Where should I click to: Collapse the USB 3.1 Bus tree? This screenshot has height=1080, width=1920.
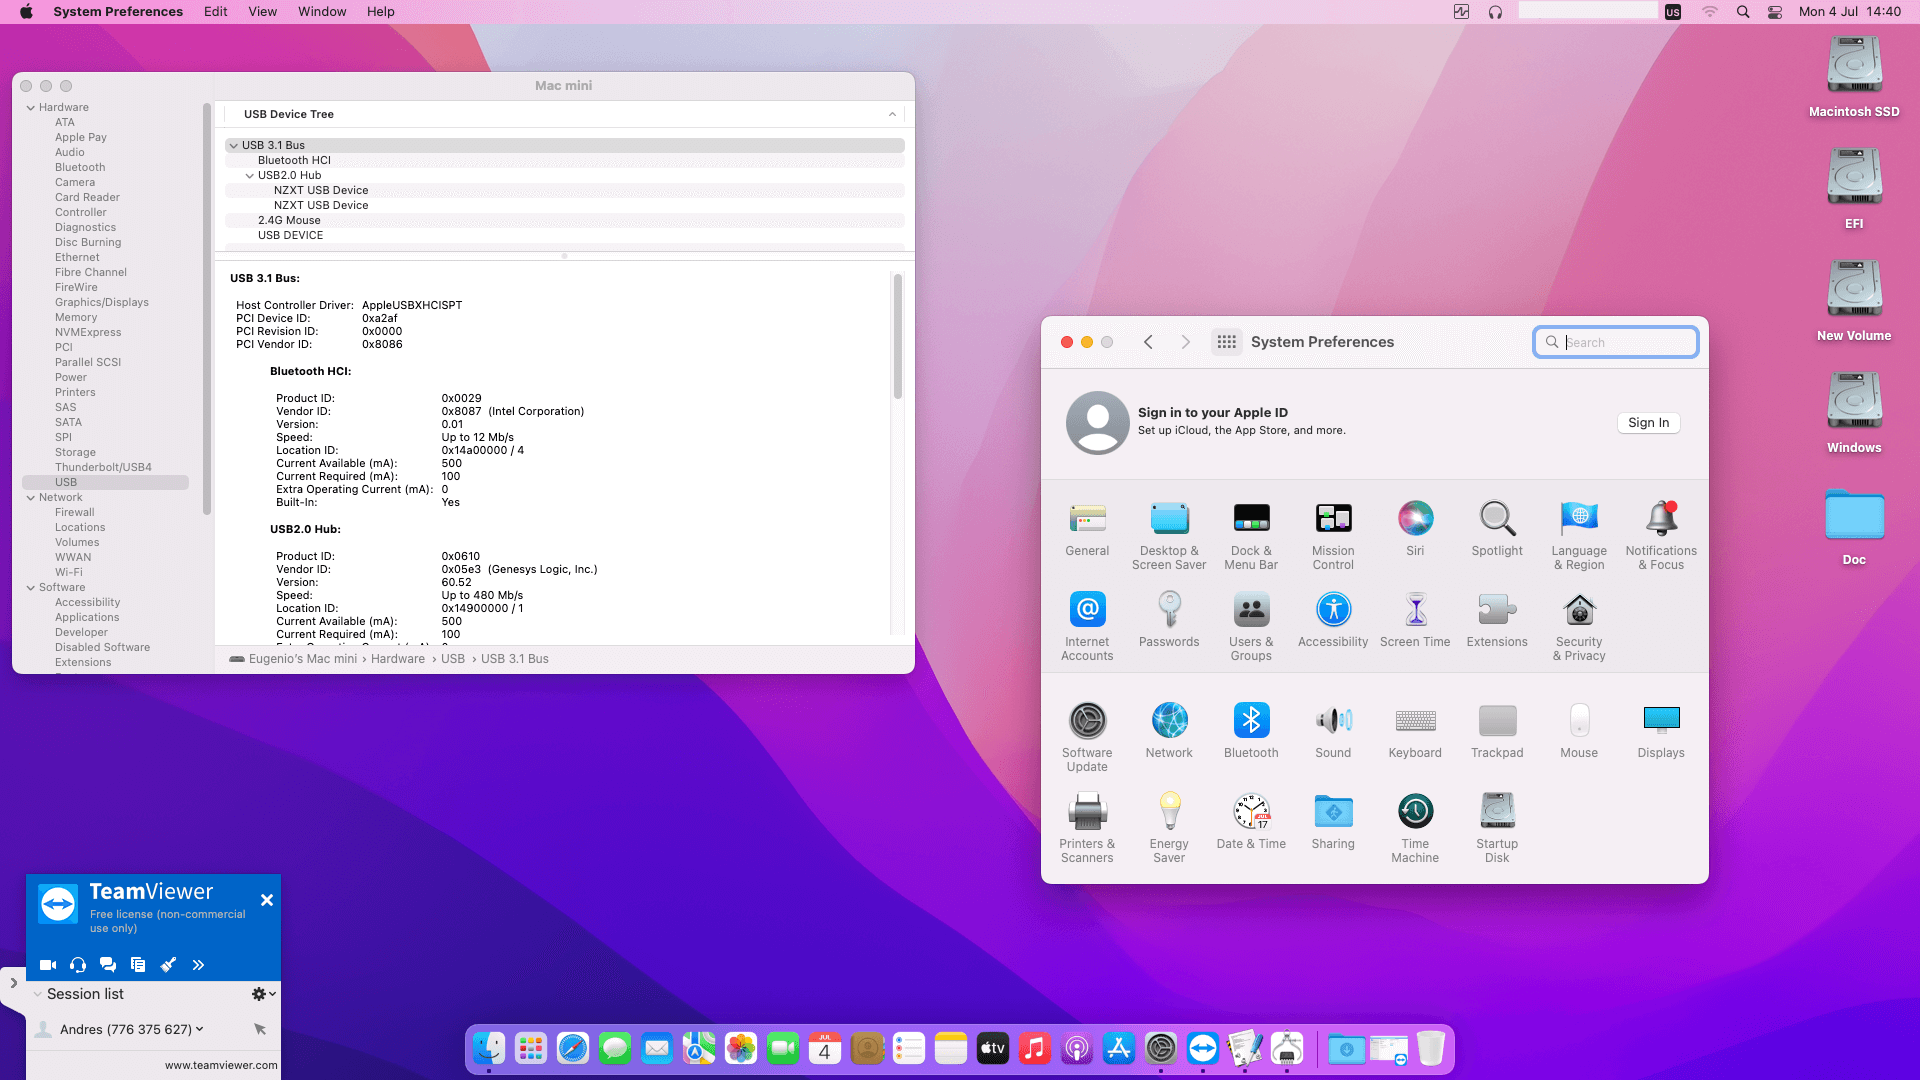234,146
